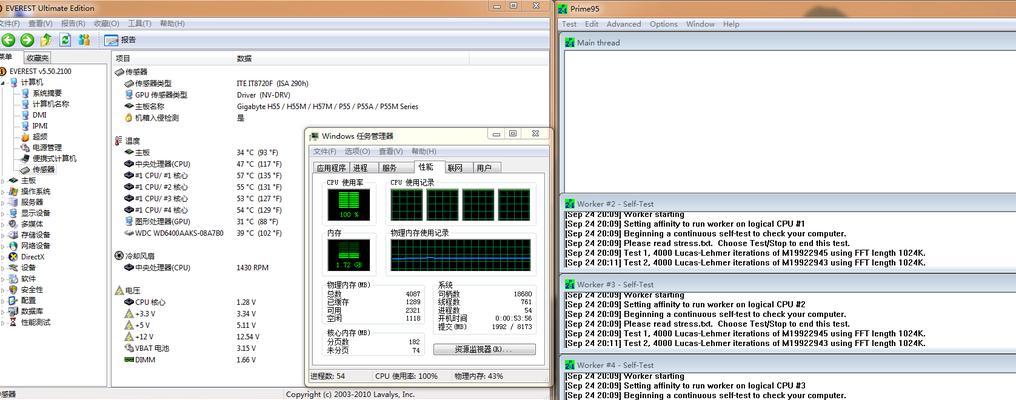Expand the 多媒体 tree node

click(x=3, y=224)
